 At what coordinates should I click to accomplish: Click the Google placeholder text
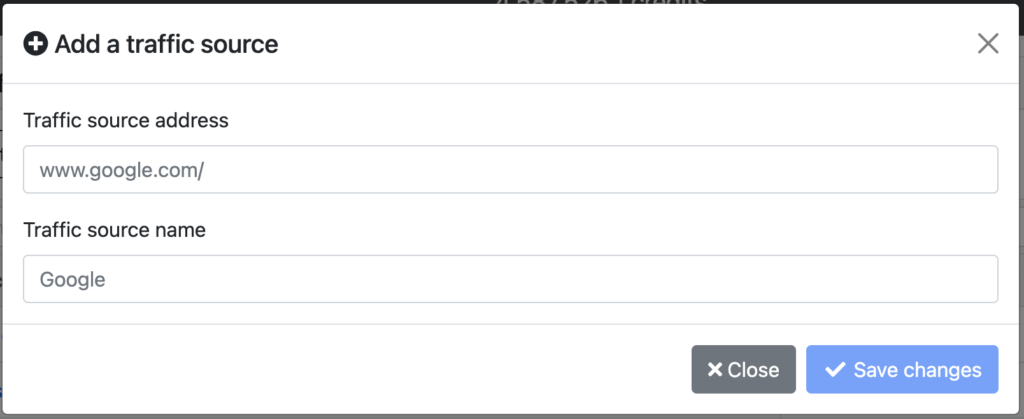72,279
